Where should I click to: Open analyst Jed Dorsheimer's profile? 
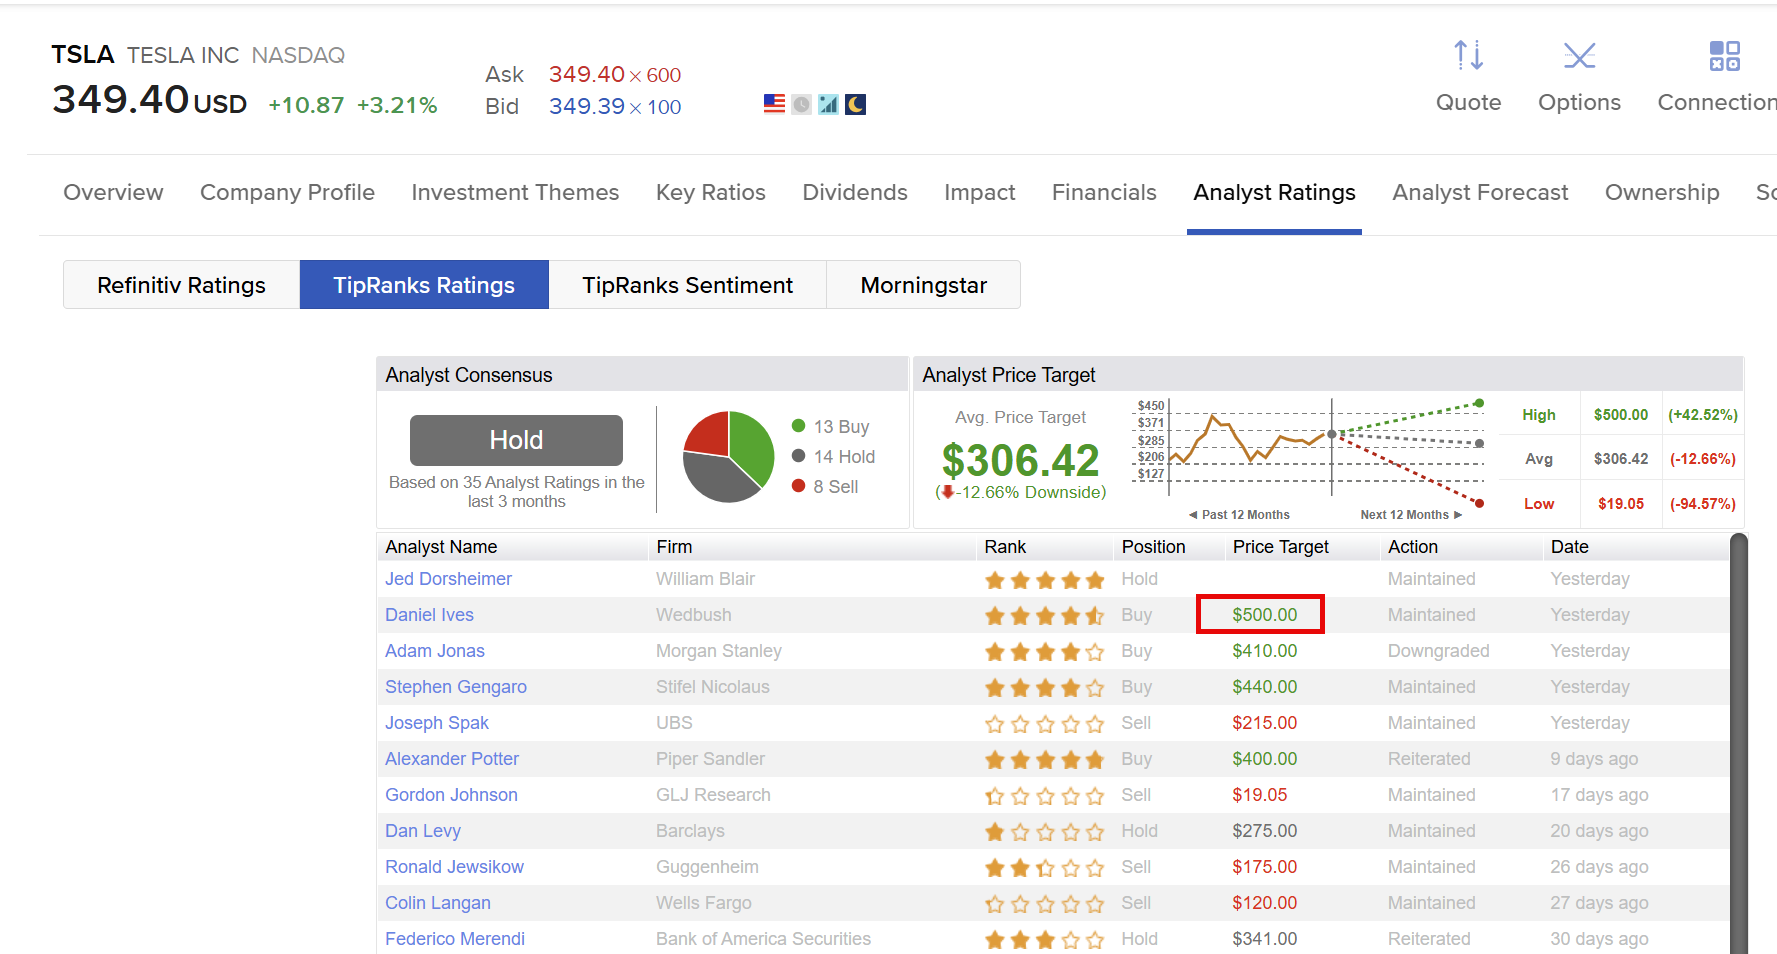click(448, 579)
